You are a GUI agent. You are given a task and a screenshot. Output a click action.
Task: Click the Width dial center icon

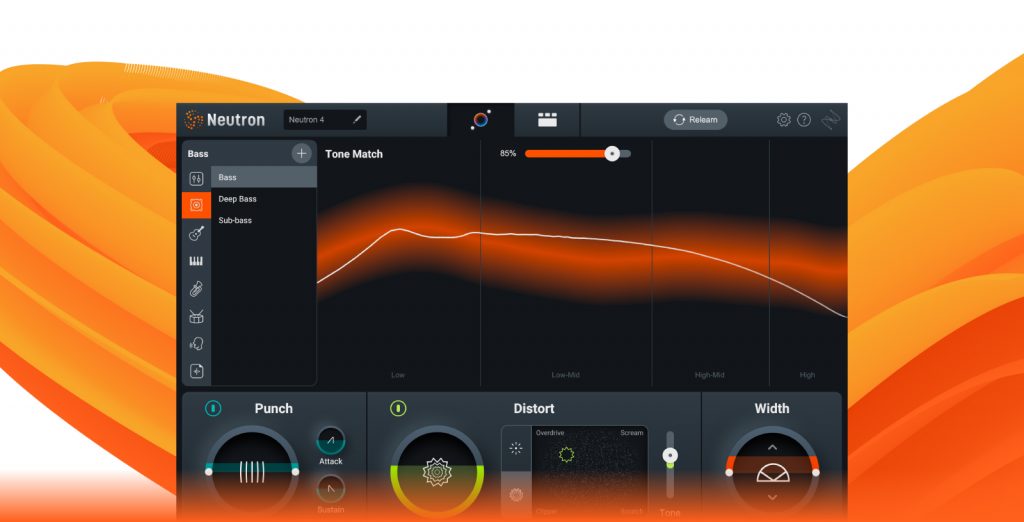pos(773,473)
